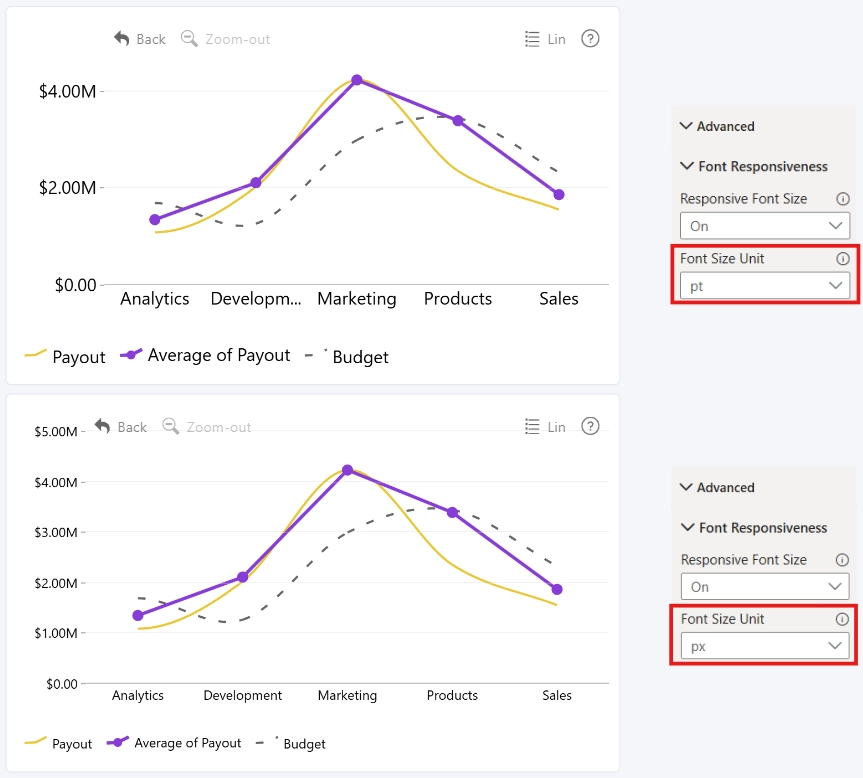Toggle Average of Payout legend marker, top chart
Screen dimensions: 863x778
[x=131, y=354]
